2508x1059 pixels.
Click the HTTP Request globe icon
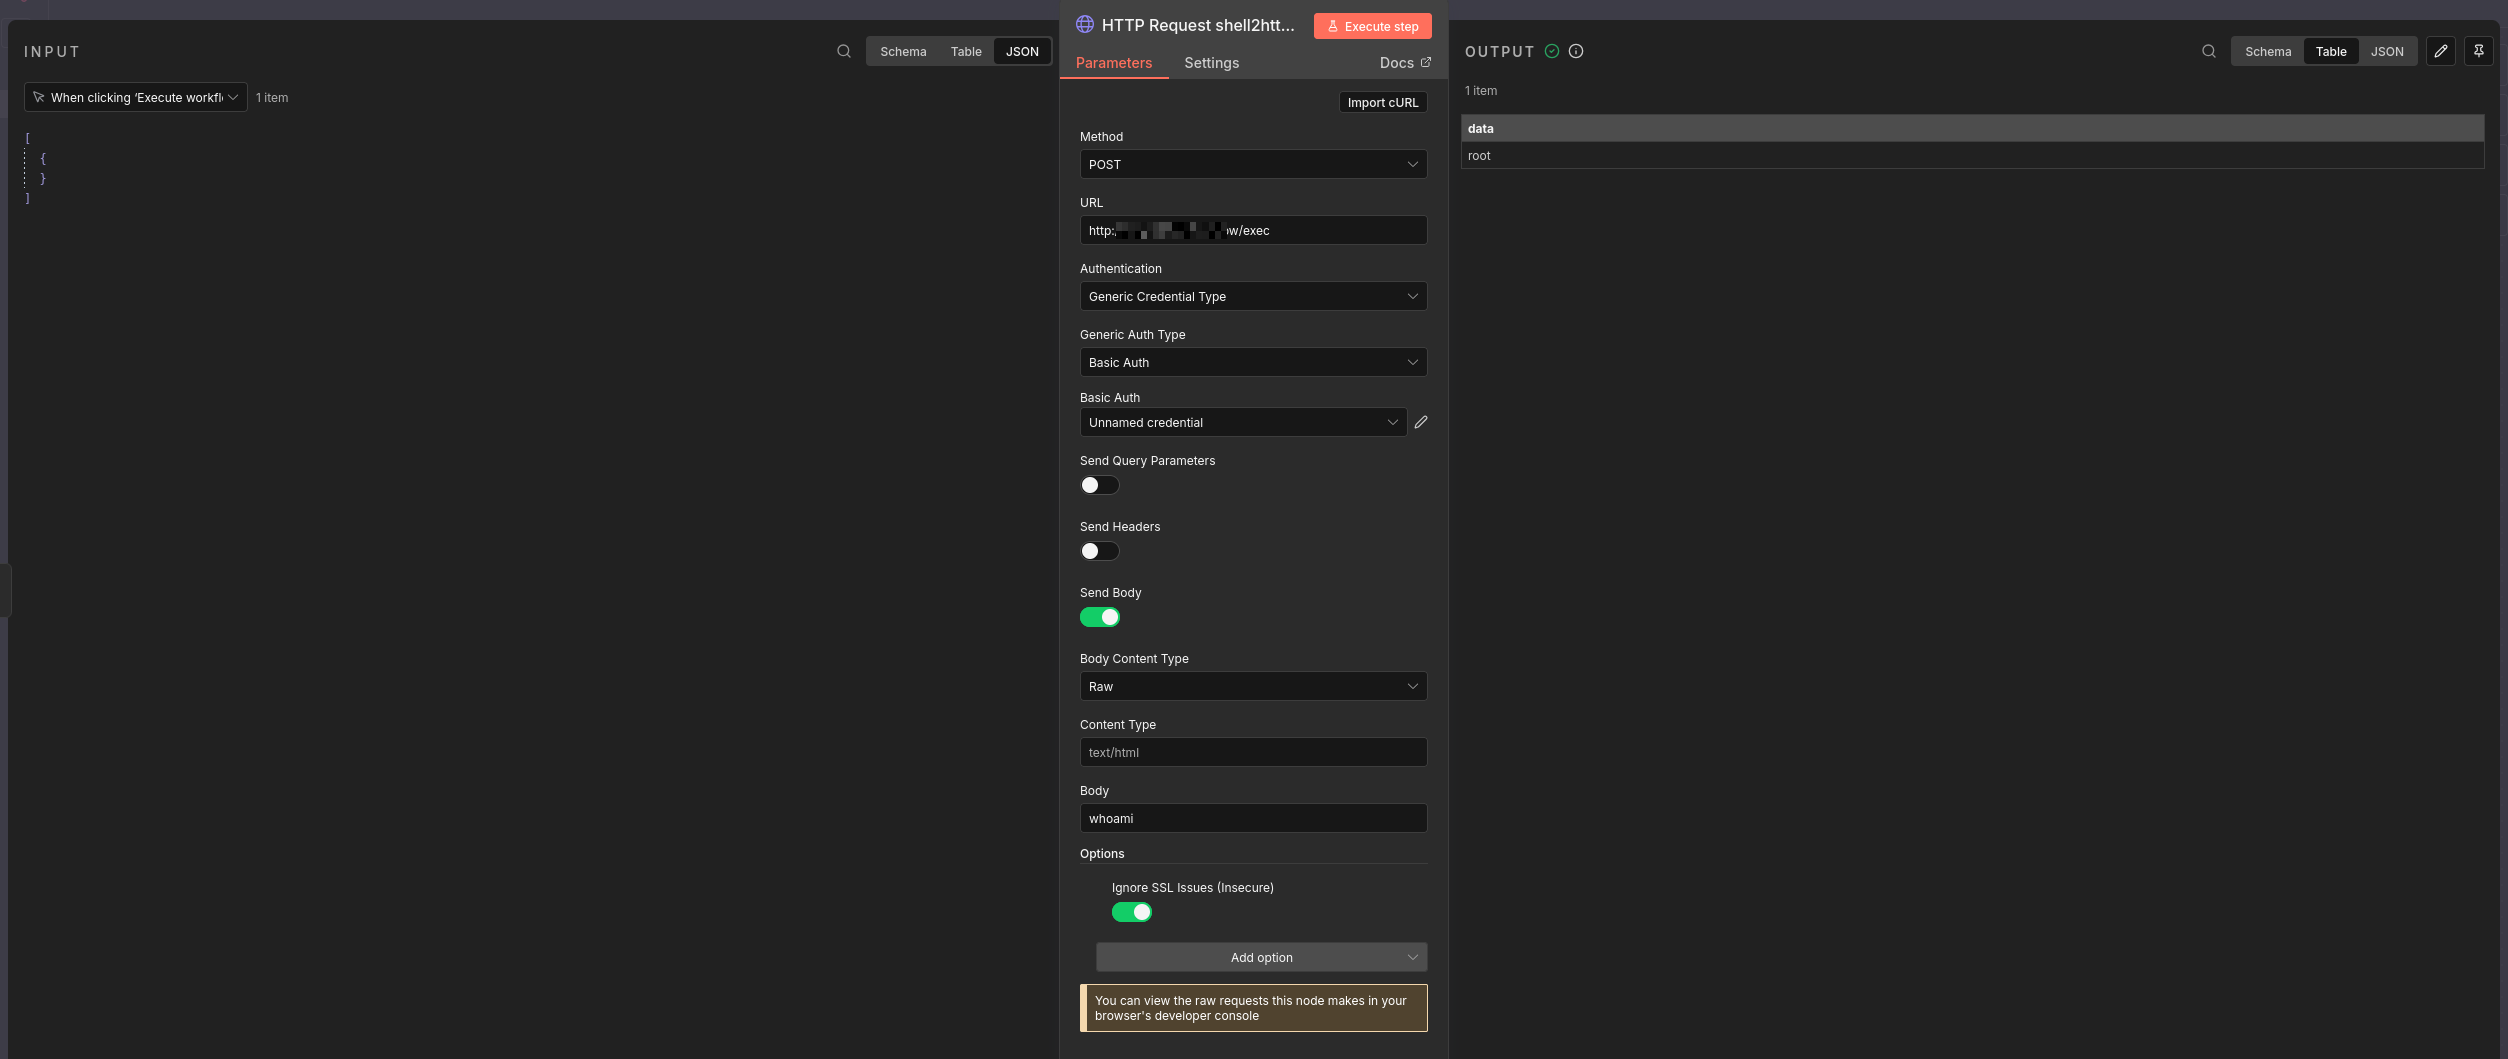pyautogui.click(x=1084, y=25)
